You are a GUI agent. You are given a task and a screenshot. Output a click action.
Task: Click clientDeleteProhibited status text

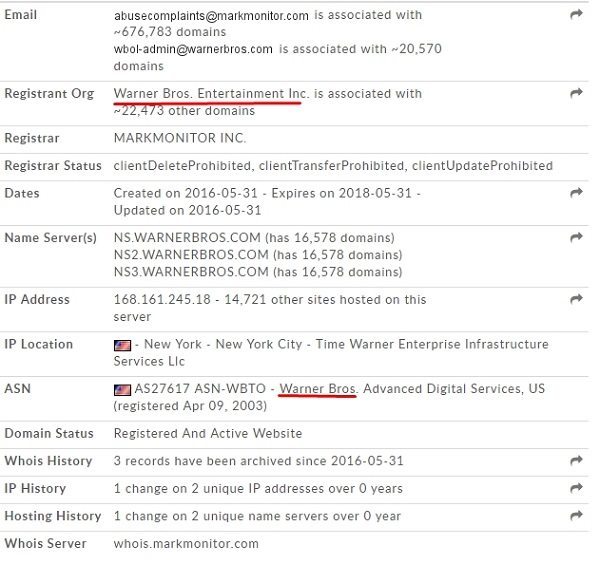coord(182,166)
